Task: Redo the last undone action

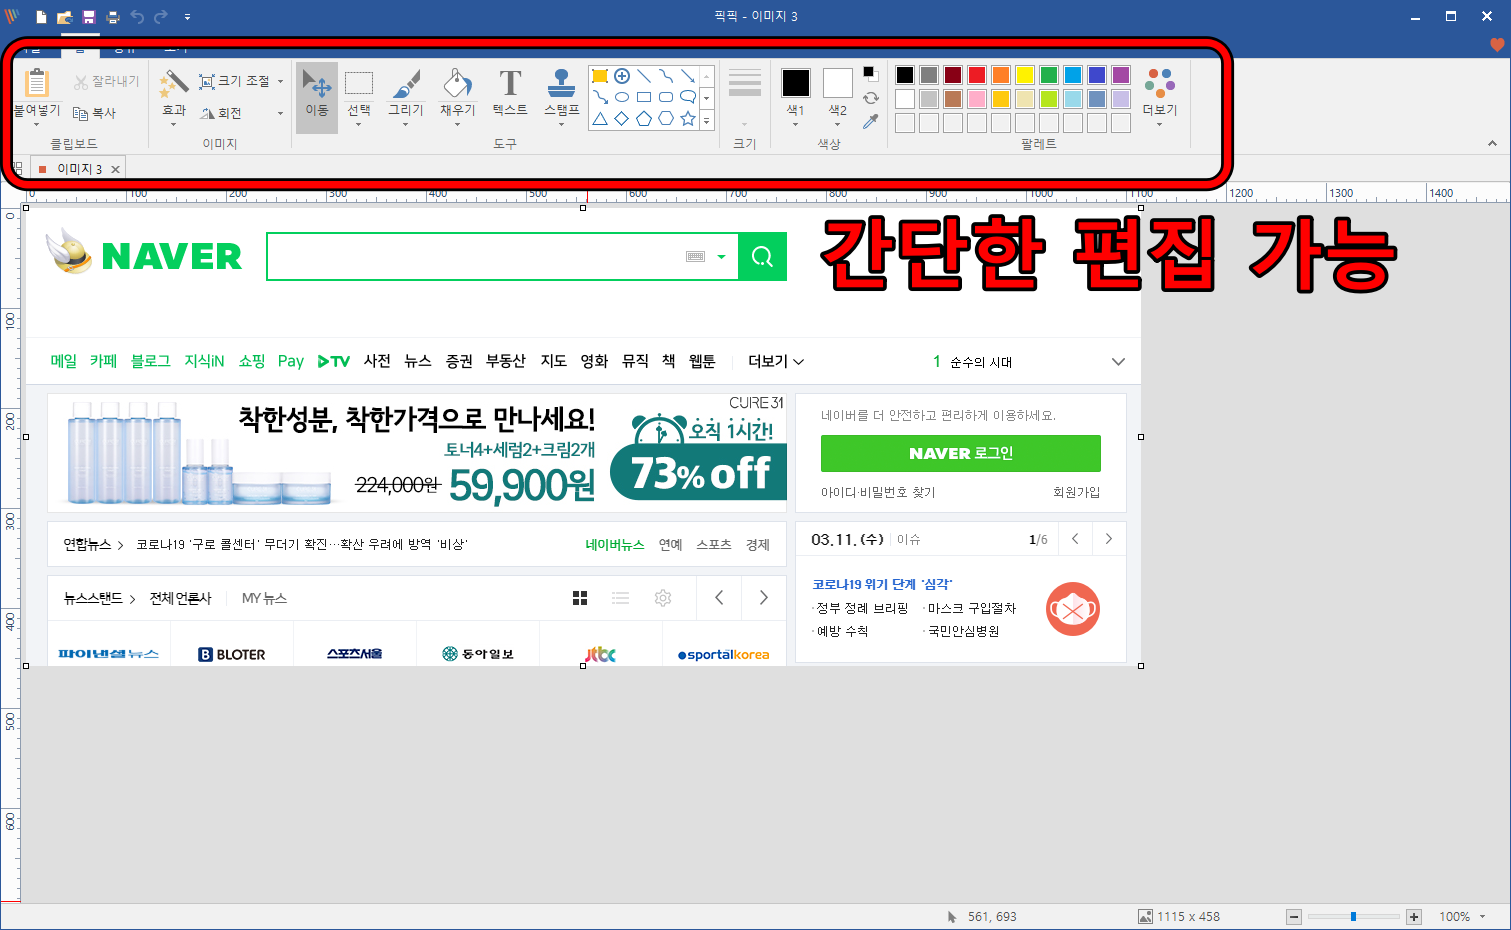Action: pyautogui.click(x=161, y=17)
